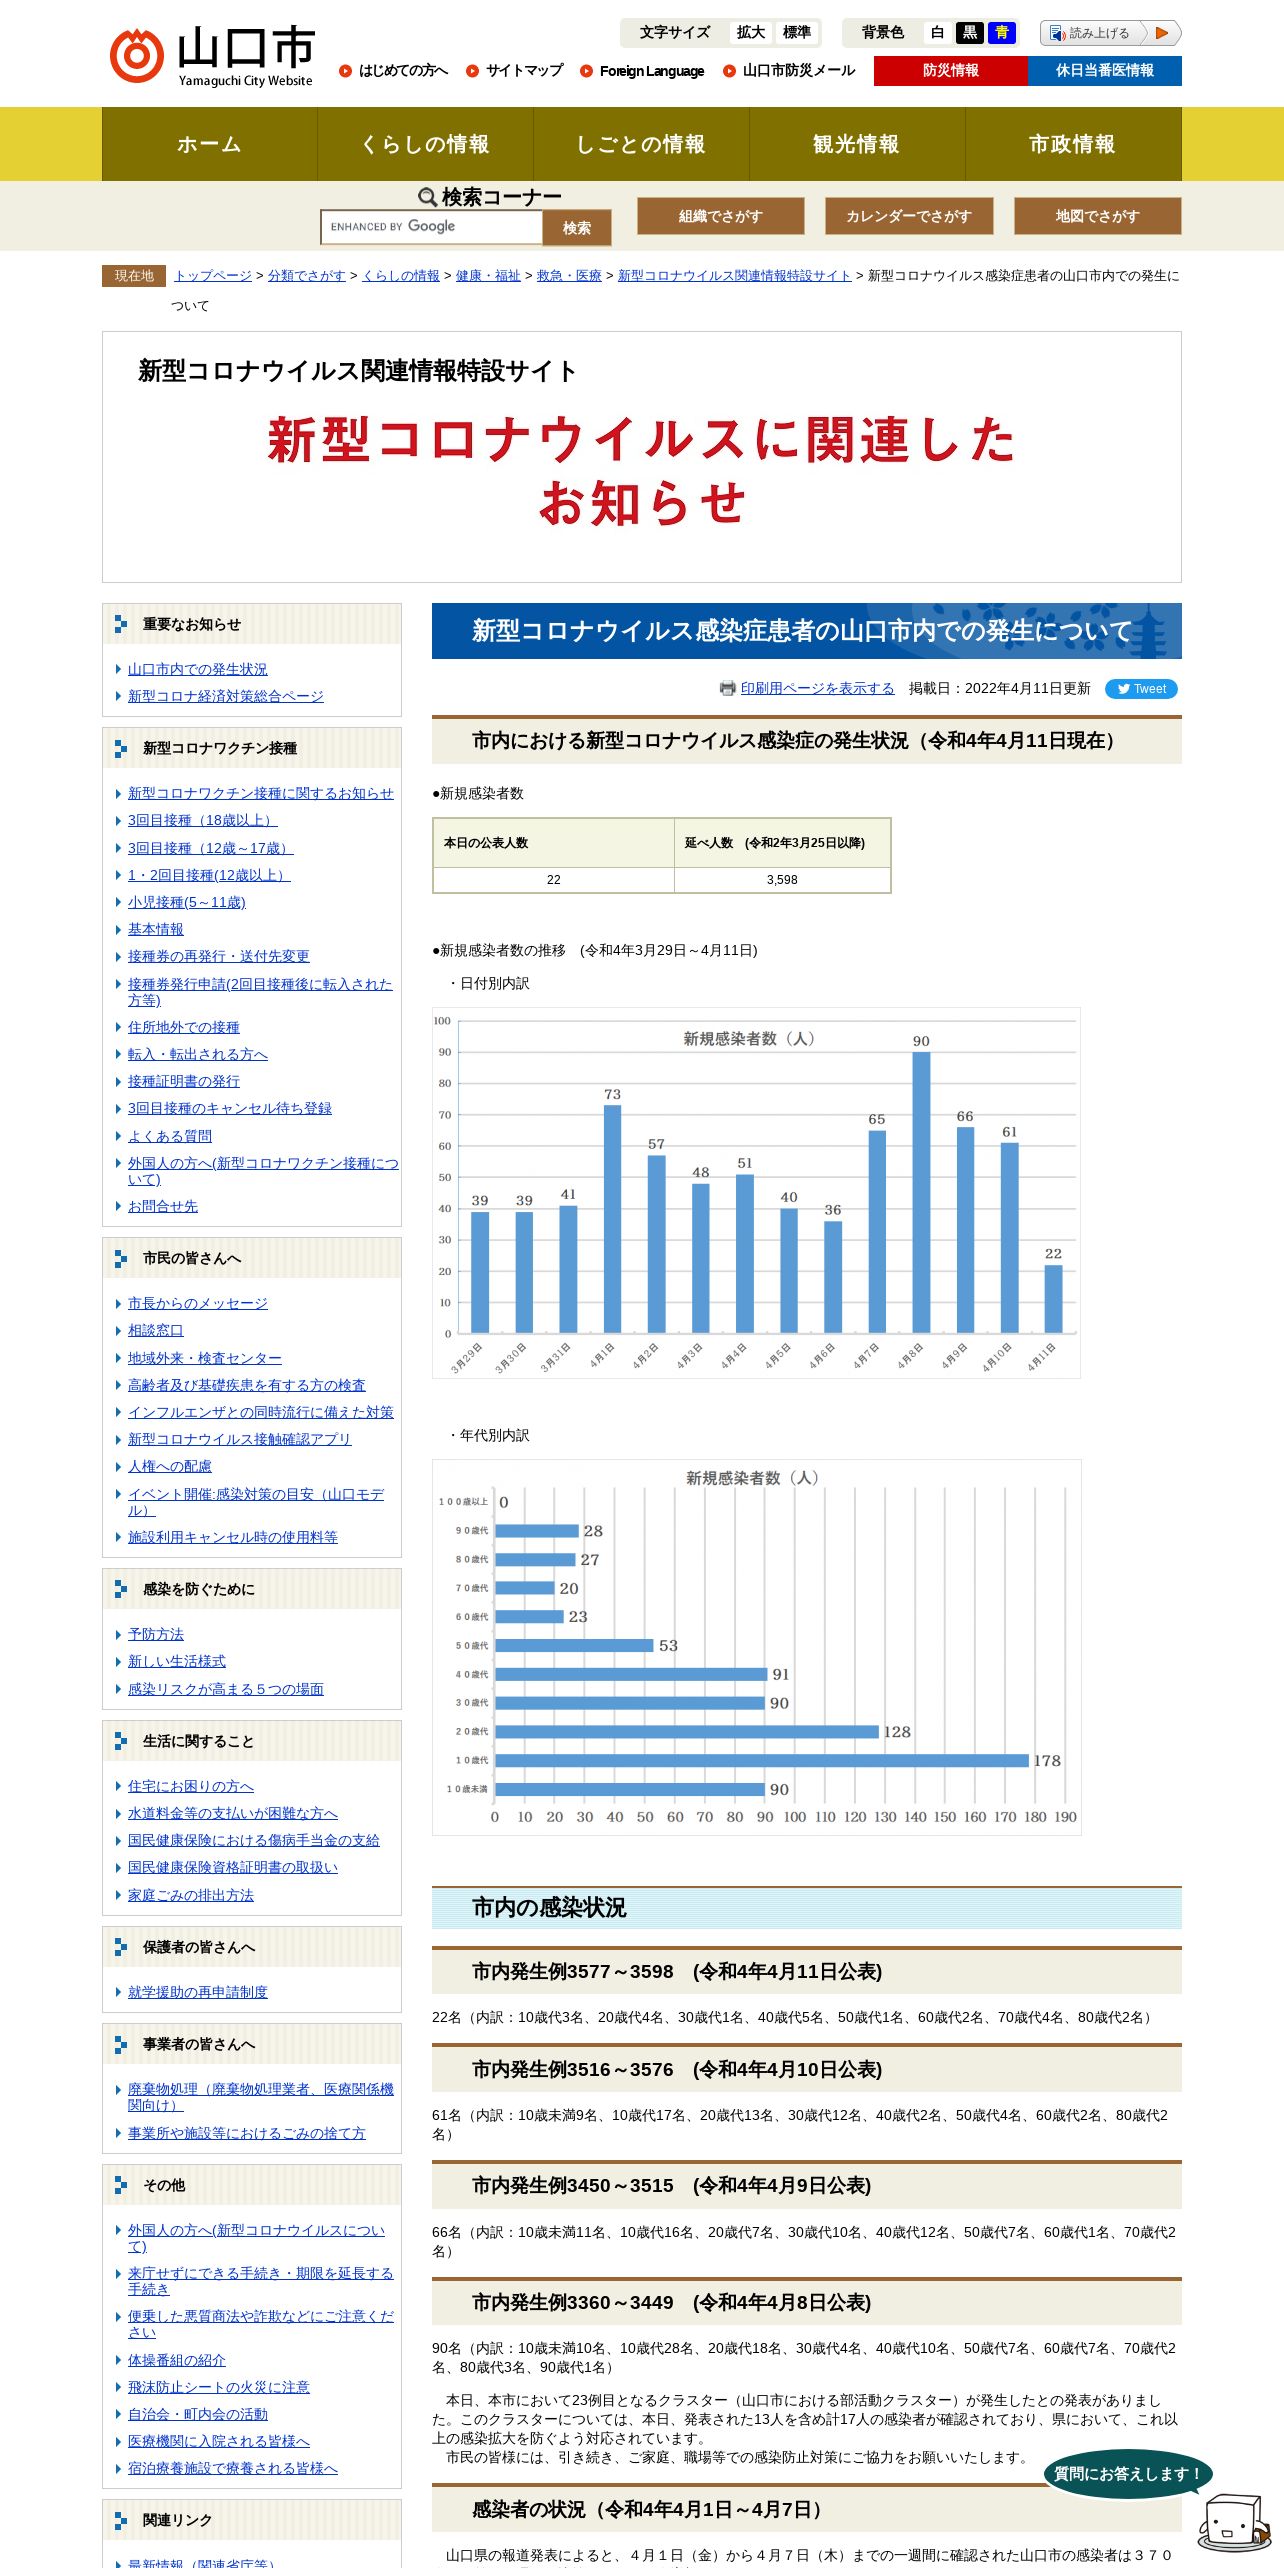Open 新型コロナウイルス接触確認アプリ sidebar link
The image size is (1284, 2568).
[x=240, y=1440]
